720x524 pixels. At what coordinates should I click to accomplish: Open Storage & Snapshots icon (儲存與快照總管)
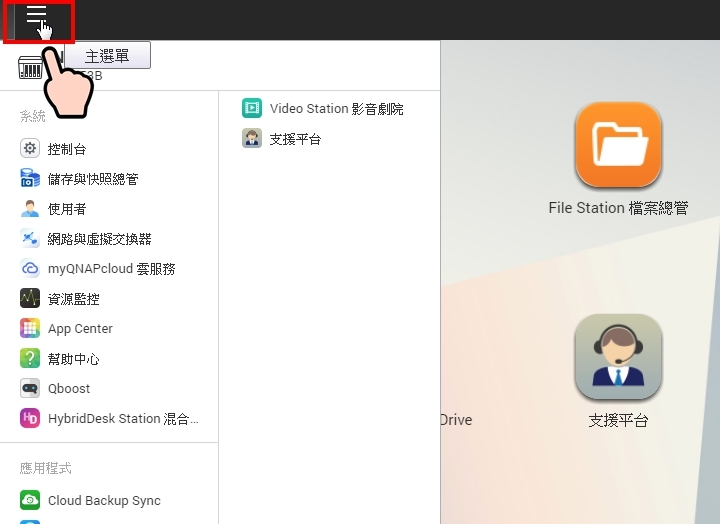coord(30,178)
